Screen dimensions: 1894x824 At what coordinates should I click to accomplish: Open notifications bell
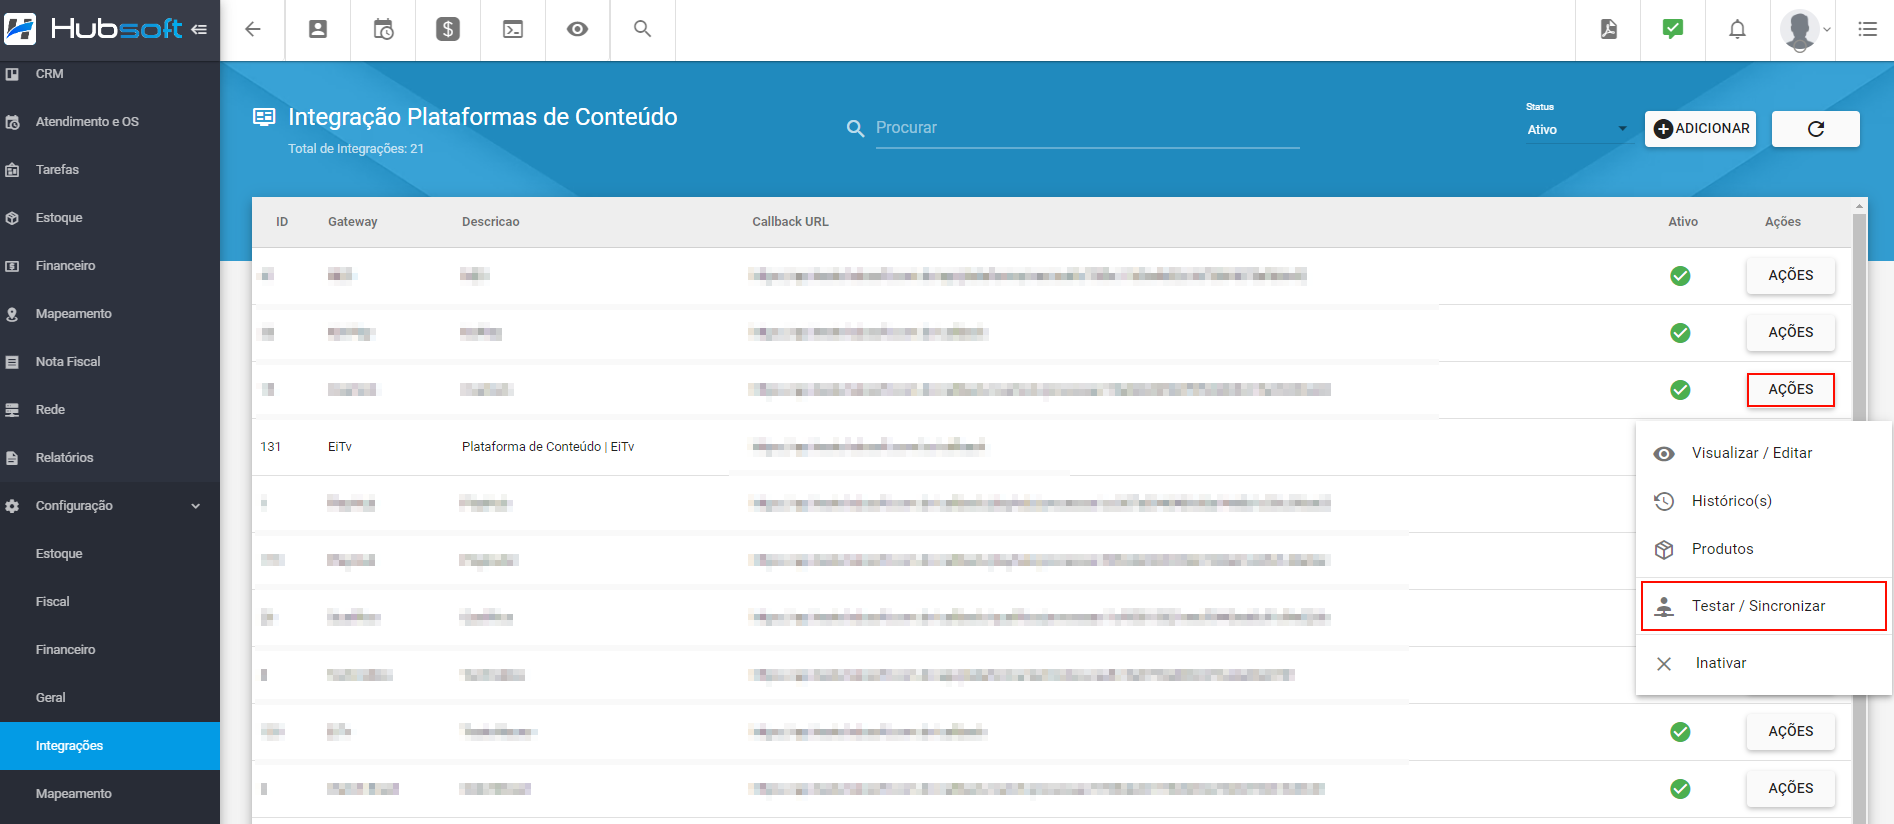click(1738, 29)
